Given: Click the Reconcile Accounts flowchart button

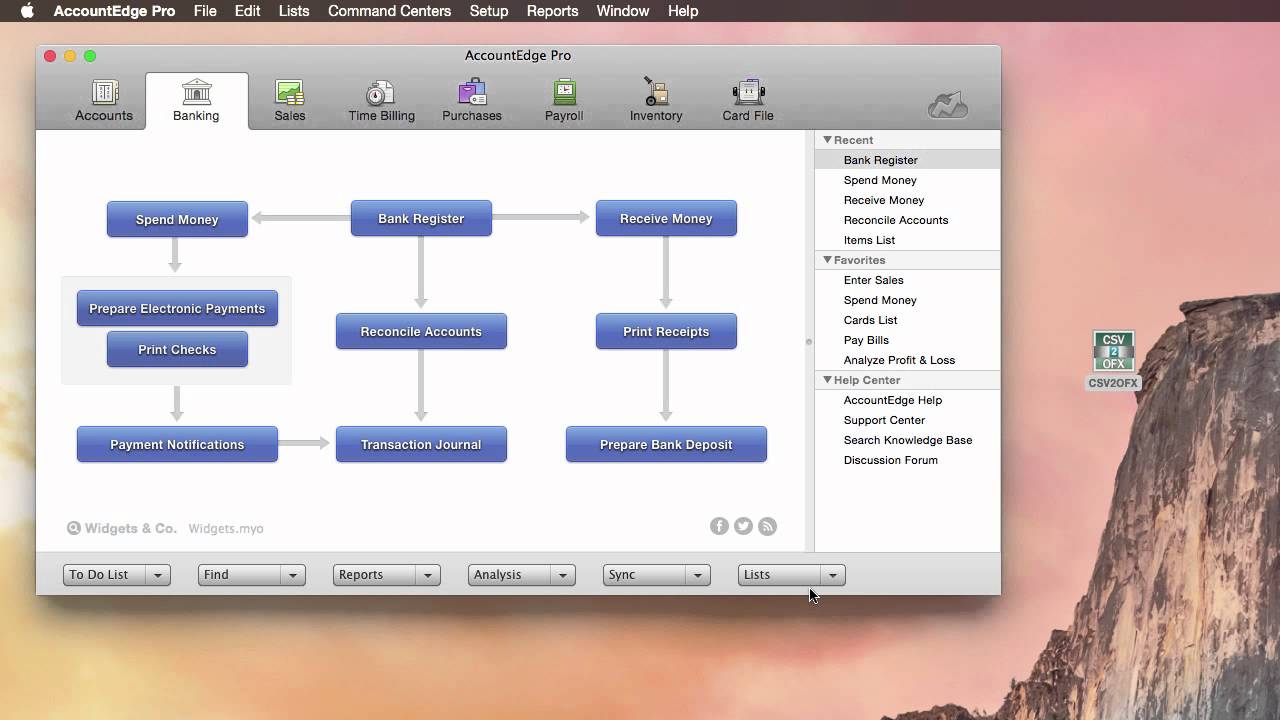Looking at the screenshot, I should point(421,331).
